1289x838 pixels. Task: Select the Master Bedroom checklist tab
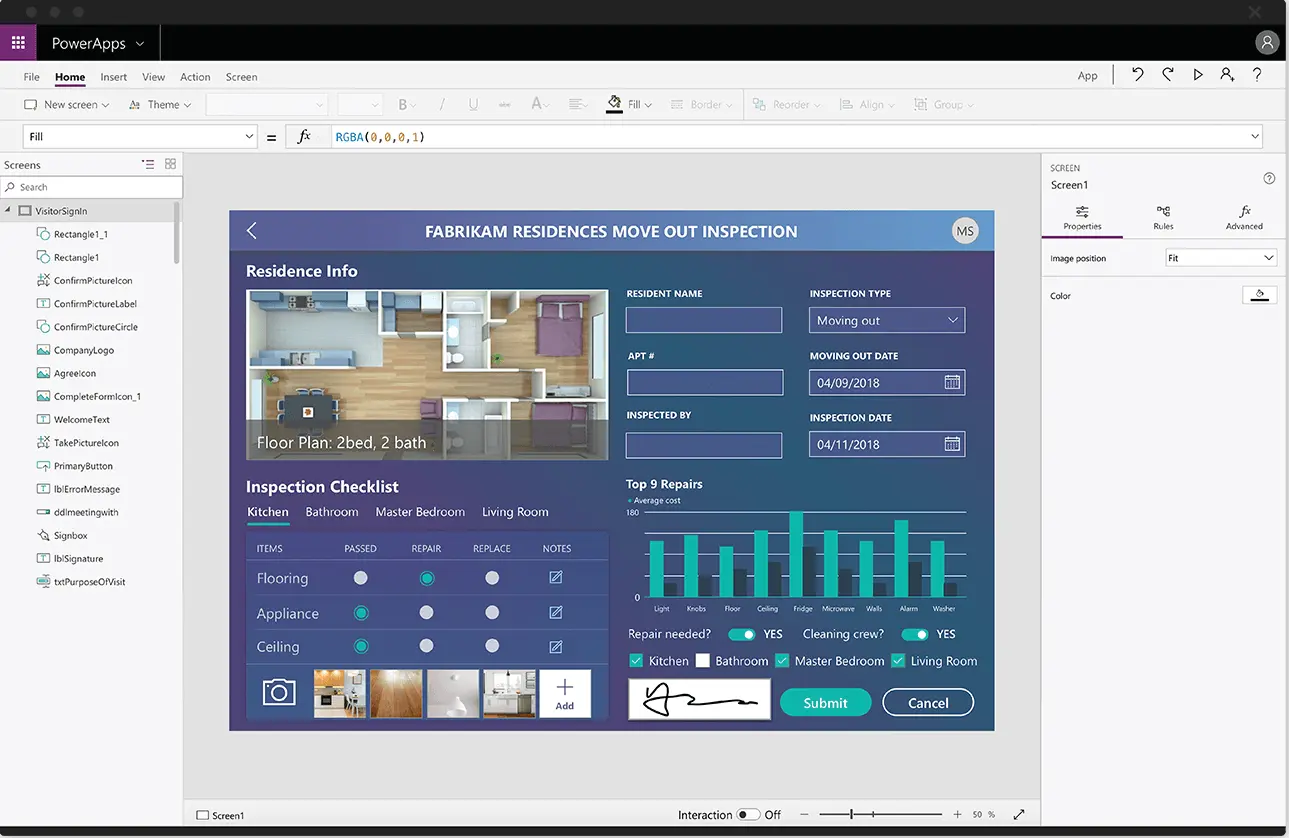coord(420,512)
